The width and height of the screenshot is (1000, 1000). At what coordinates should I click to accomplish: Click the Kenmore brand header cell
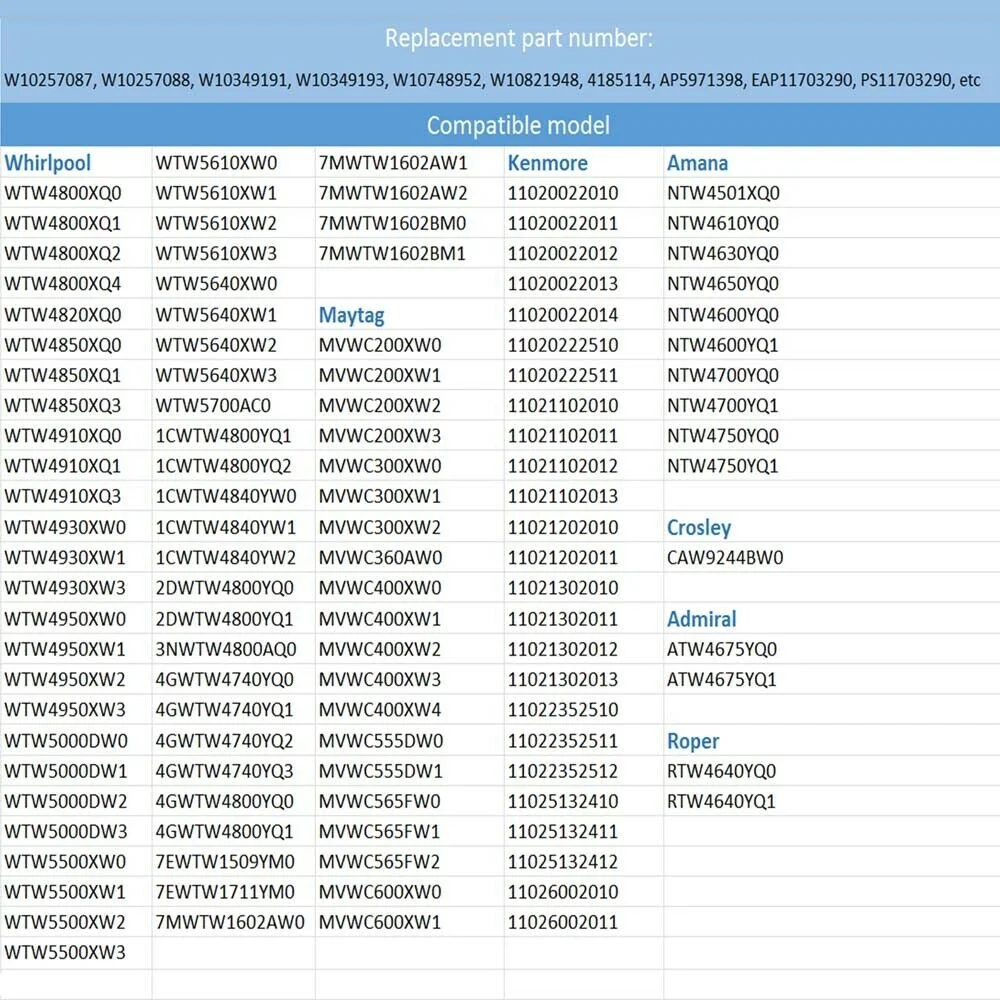[x=548, y=163]
